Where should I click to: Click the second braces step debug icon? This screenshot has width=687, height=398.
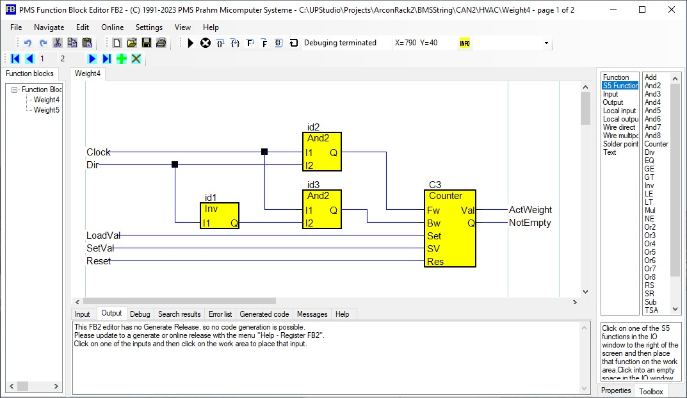click(x=235, y=43)
